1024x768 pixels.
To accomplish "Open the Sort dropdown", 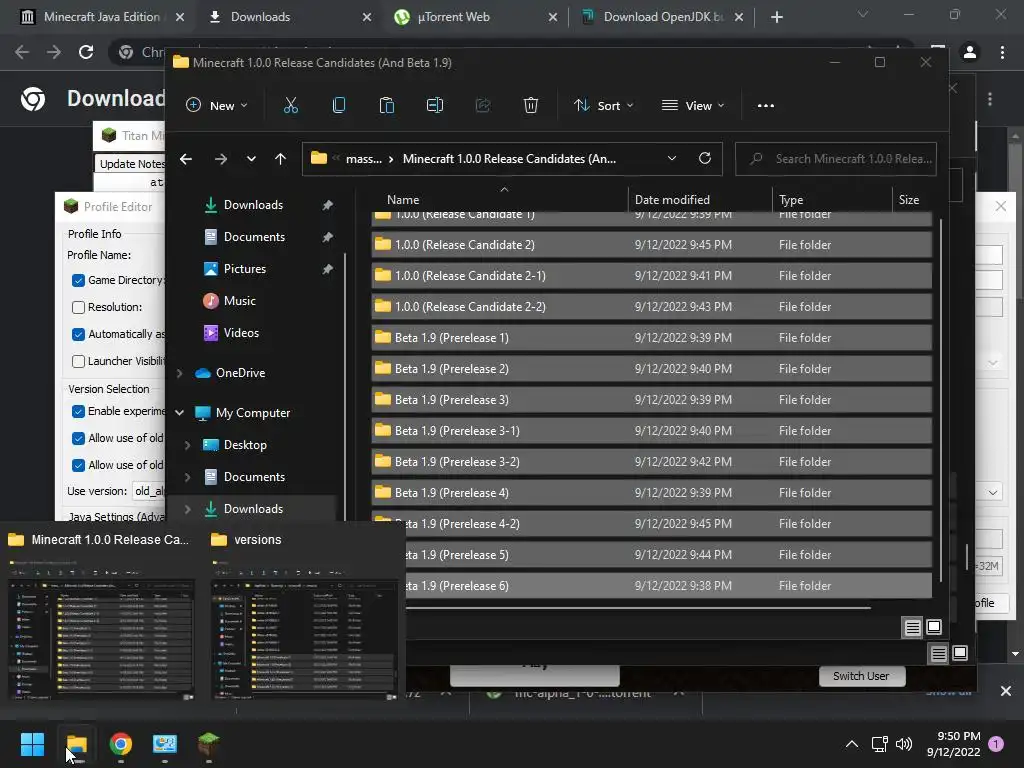I will tap(603, 105).
